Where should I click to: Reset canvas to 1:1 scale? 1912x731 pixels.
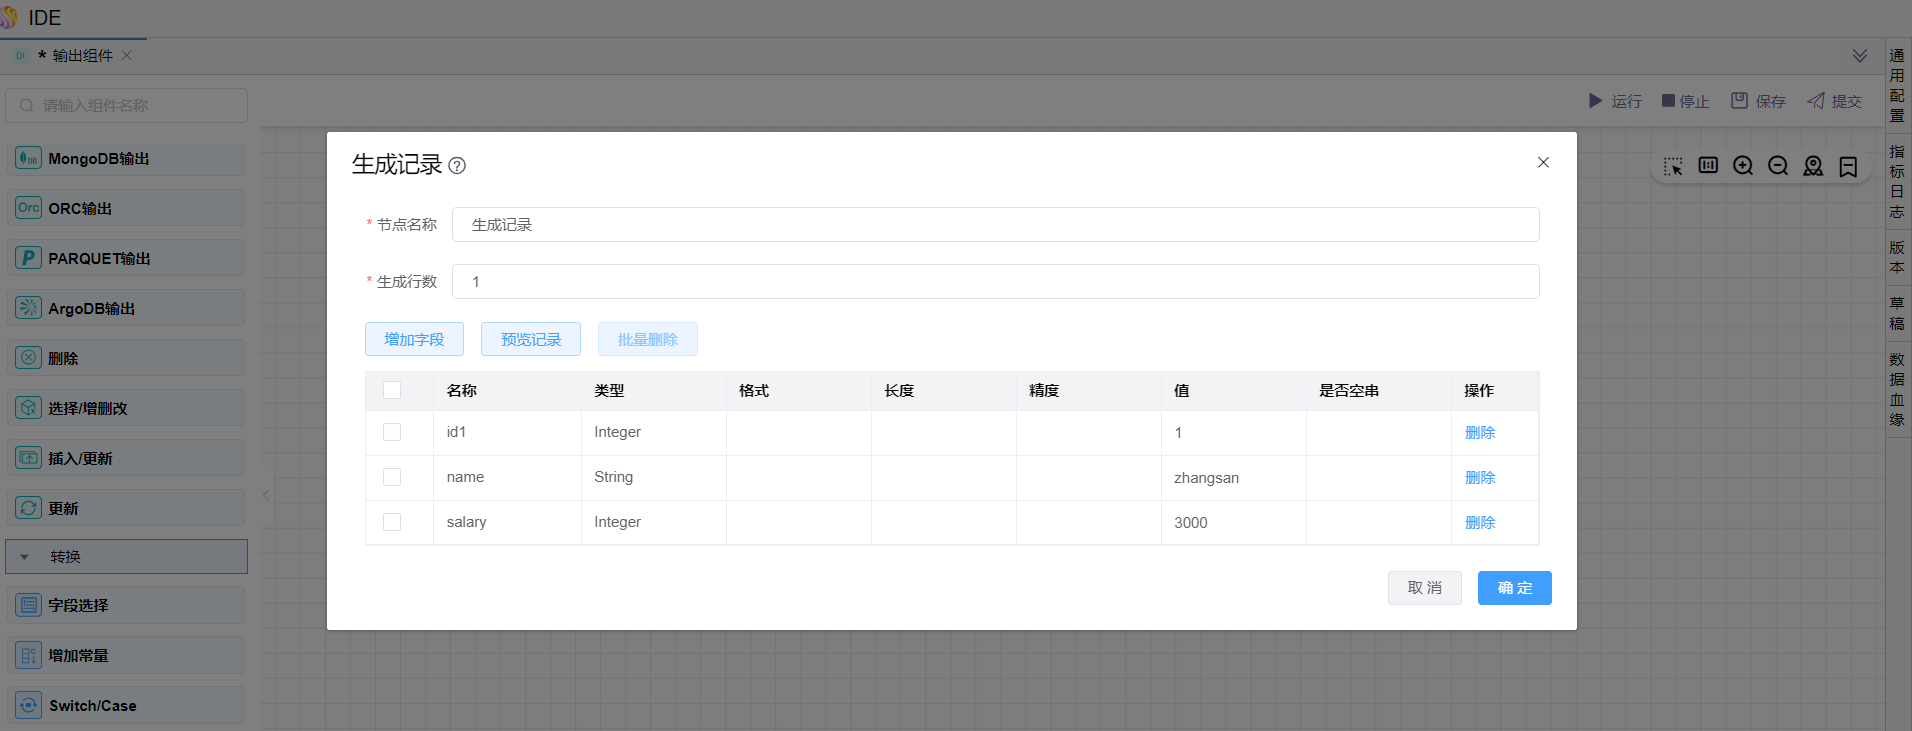(1708, 166)
